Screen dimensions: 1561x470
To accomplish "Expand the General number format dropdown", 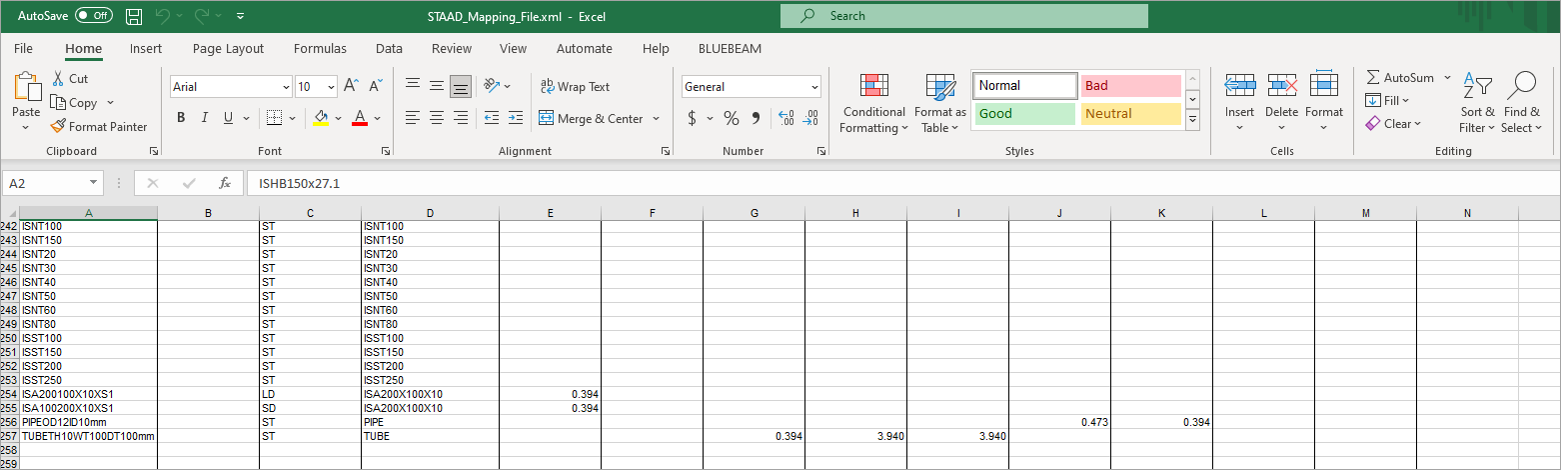I will pyautogui.click(x=814, y=87).
